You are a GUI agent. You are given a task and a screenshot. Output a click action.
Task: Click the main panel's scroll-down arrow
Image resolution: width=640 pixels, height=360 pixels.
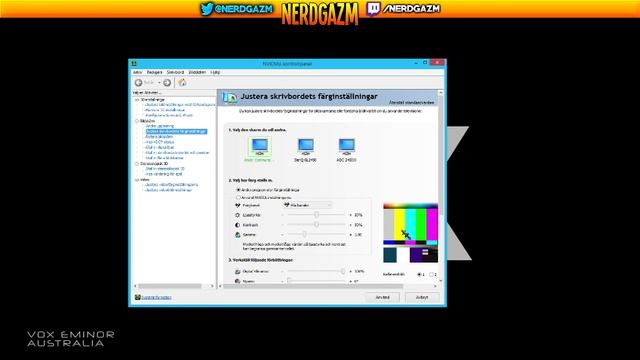coord(441,280)
